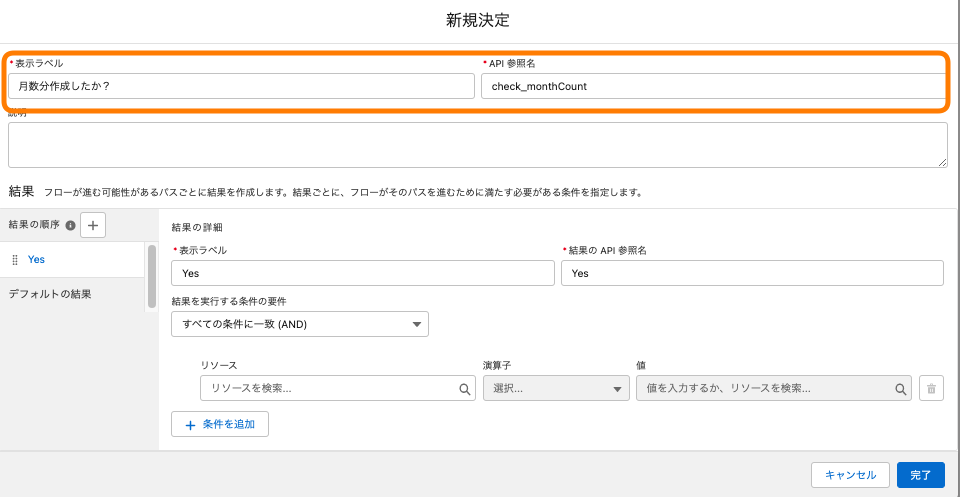The height and width of the screenshot is (497, 960).
Task: Click the 結果の API 参照名 field
Action: coord(752,273)
